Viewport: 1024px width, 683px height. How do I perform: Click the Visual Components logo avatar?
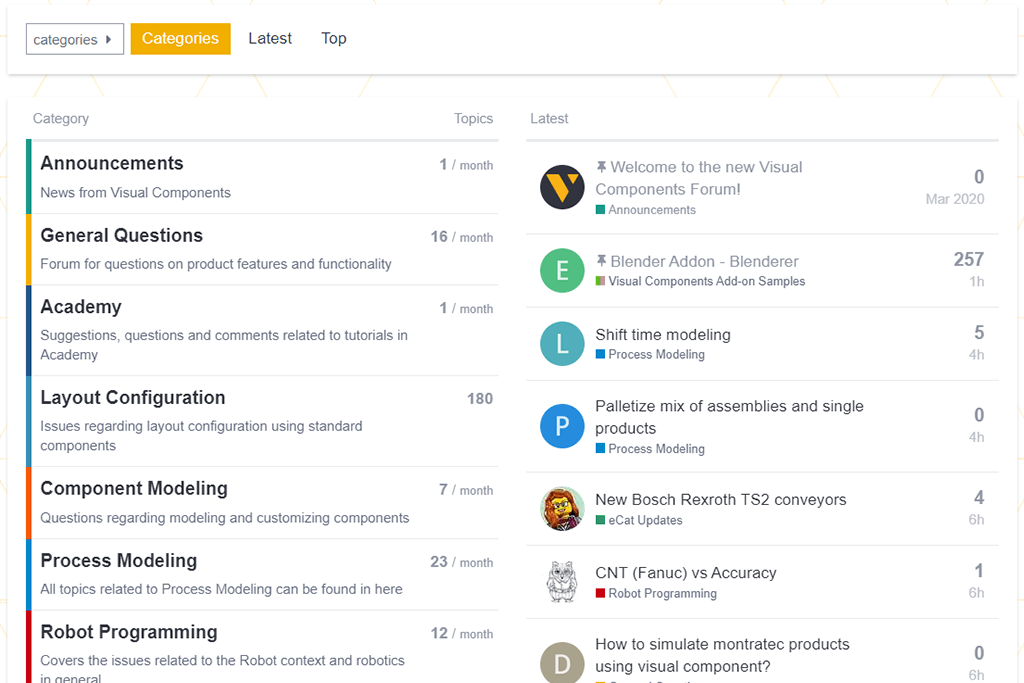(x=562, y=187)
